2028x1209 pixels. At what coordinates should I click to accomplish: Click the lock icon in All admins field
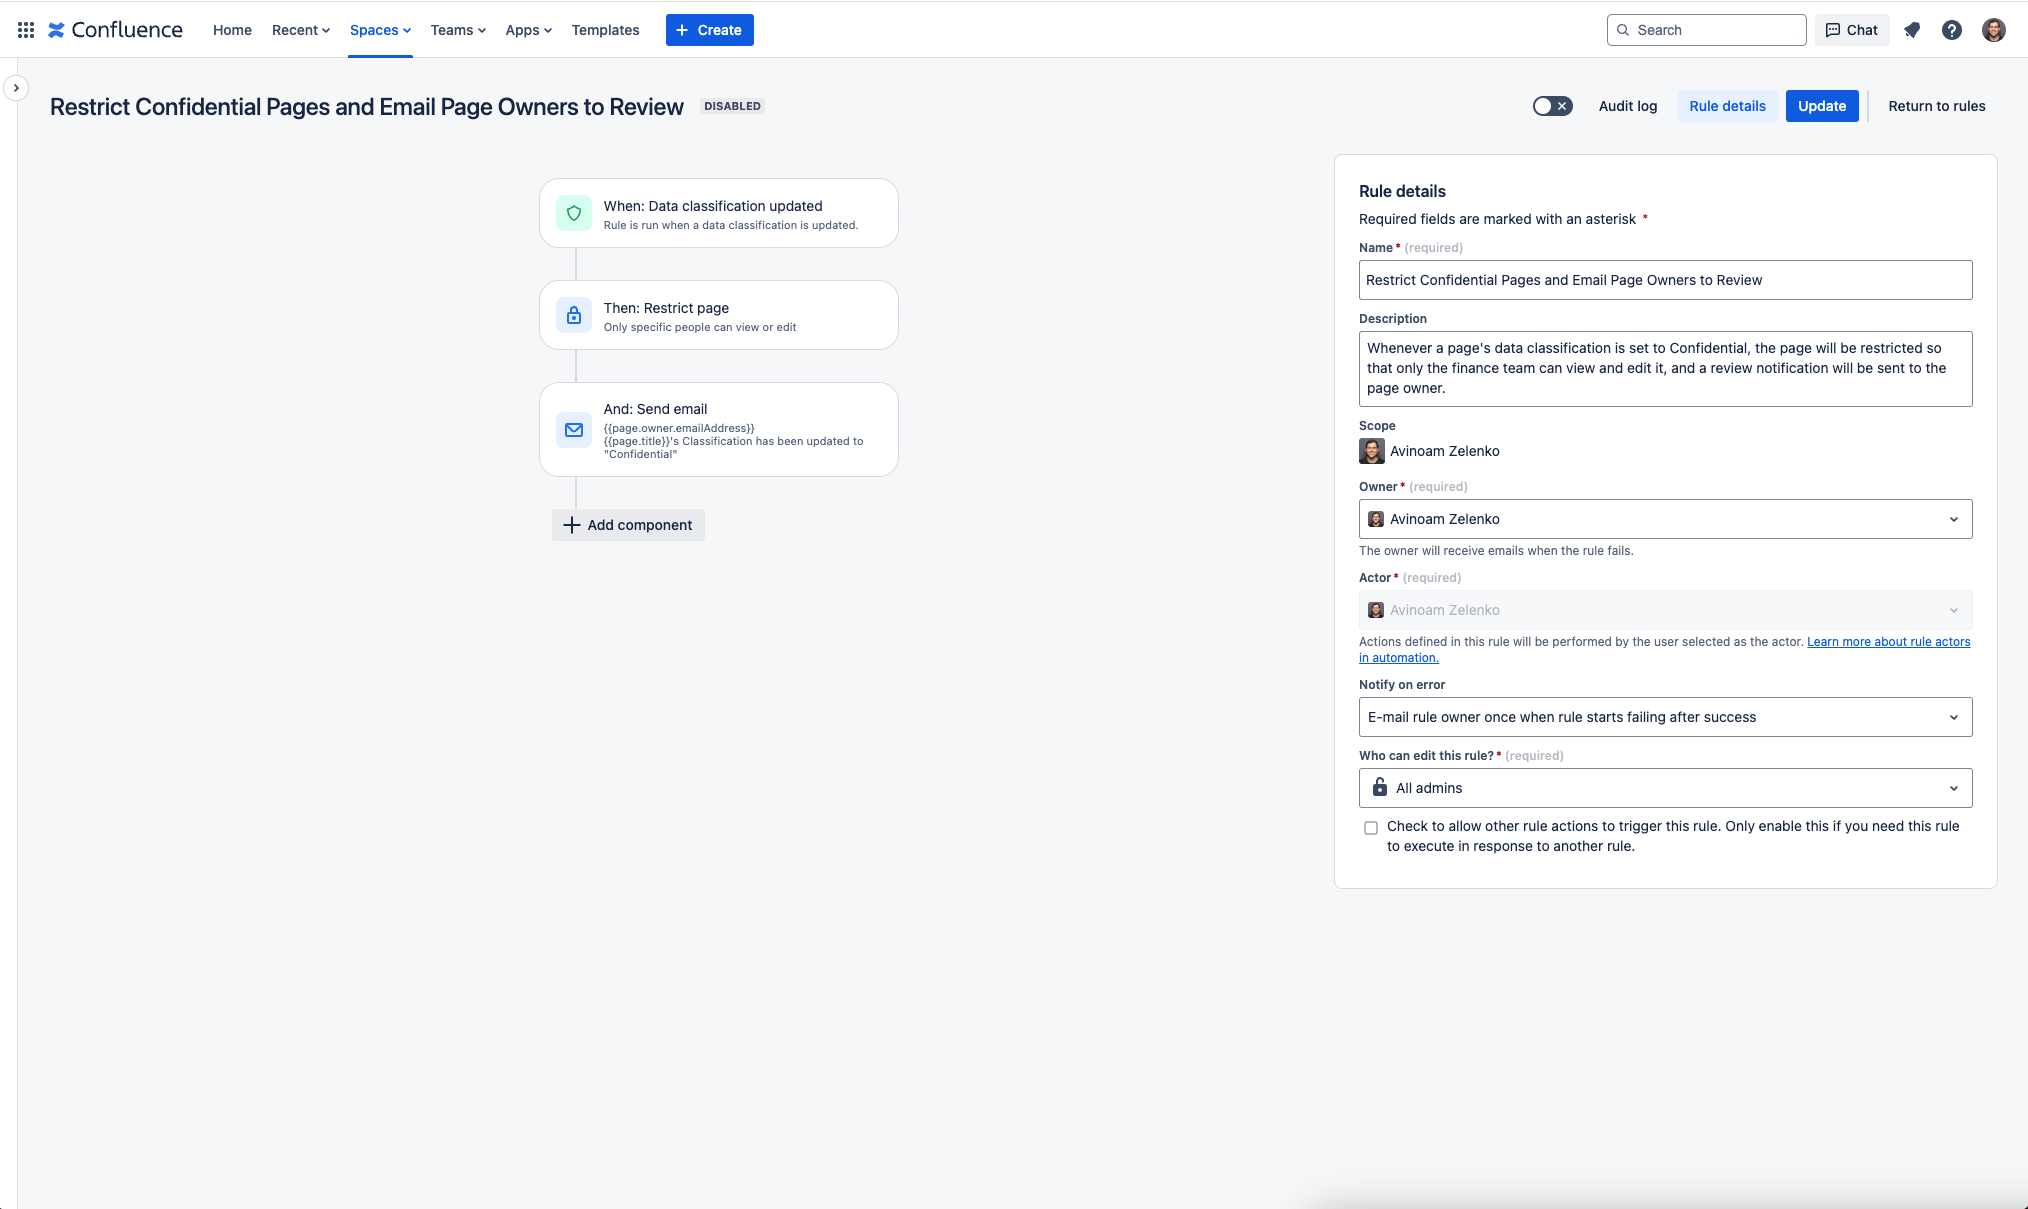click(x=1379, y=788)
